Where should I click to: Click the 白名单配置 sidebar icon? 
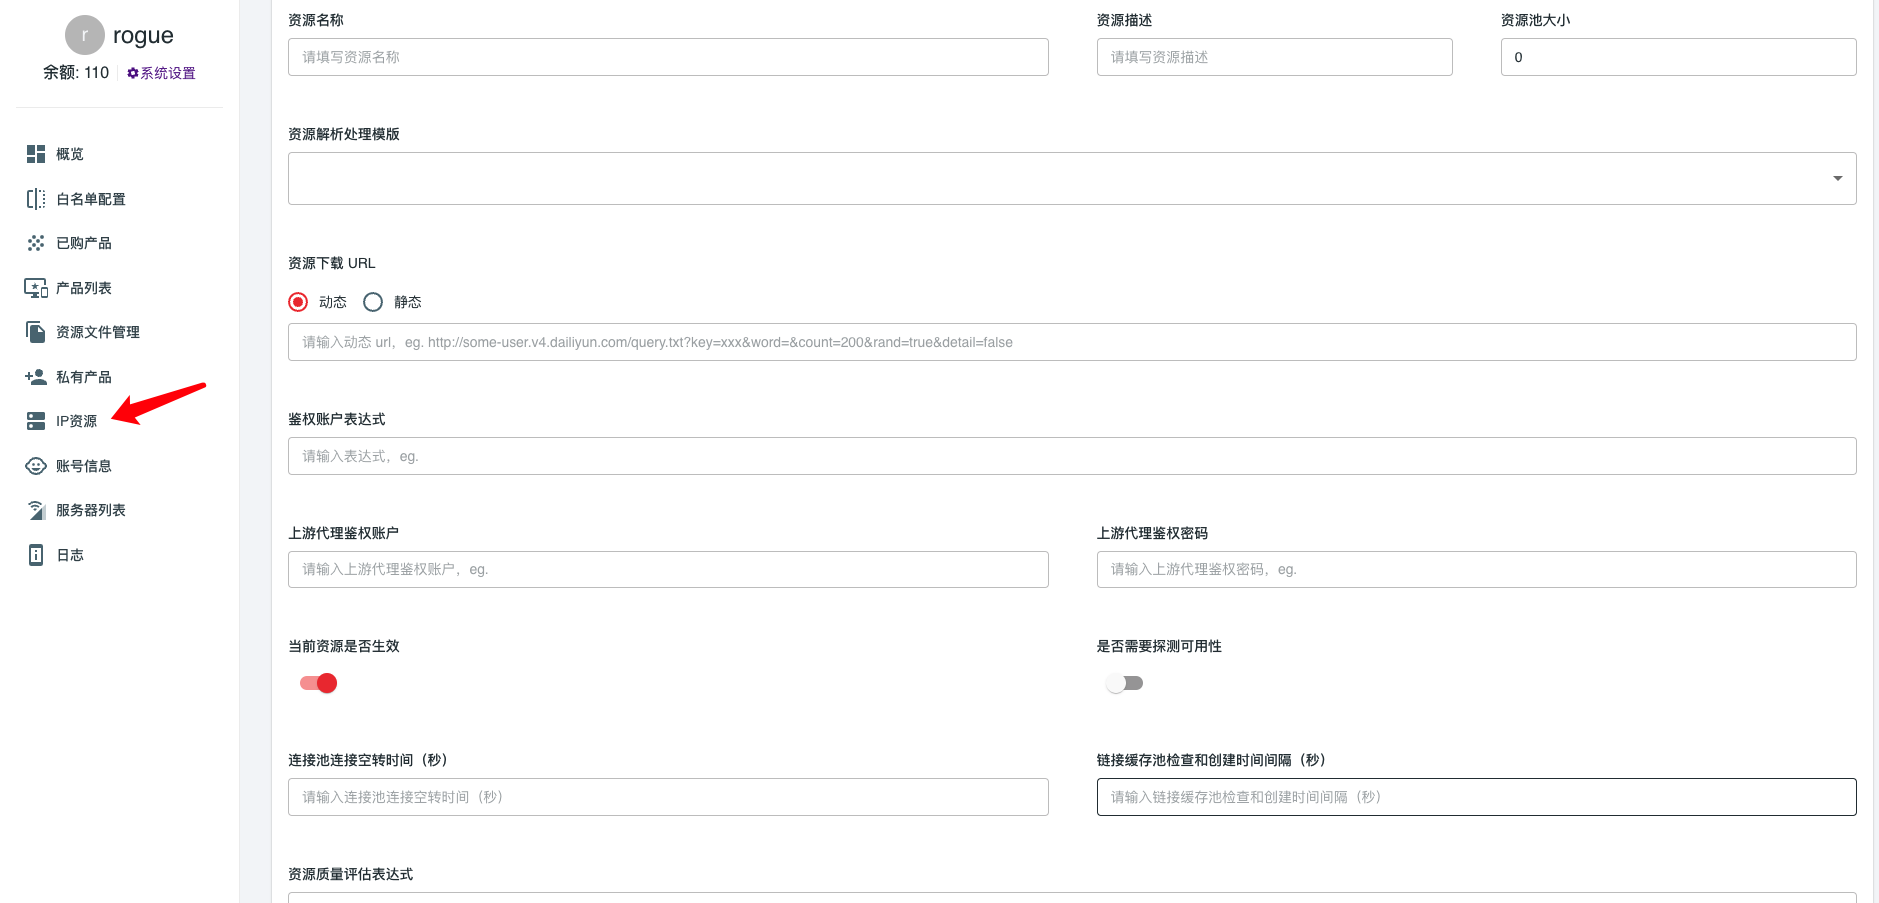click(36, 199)
